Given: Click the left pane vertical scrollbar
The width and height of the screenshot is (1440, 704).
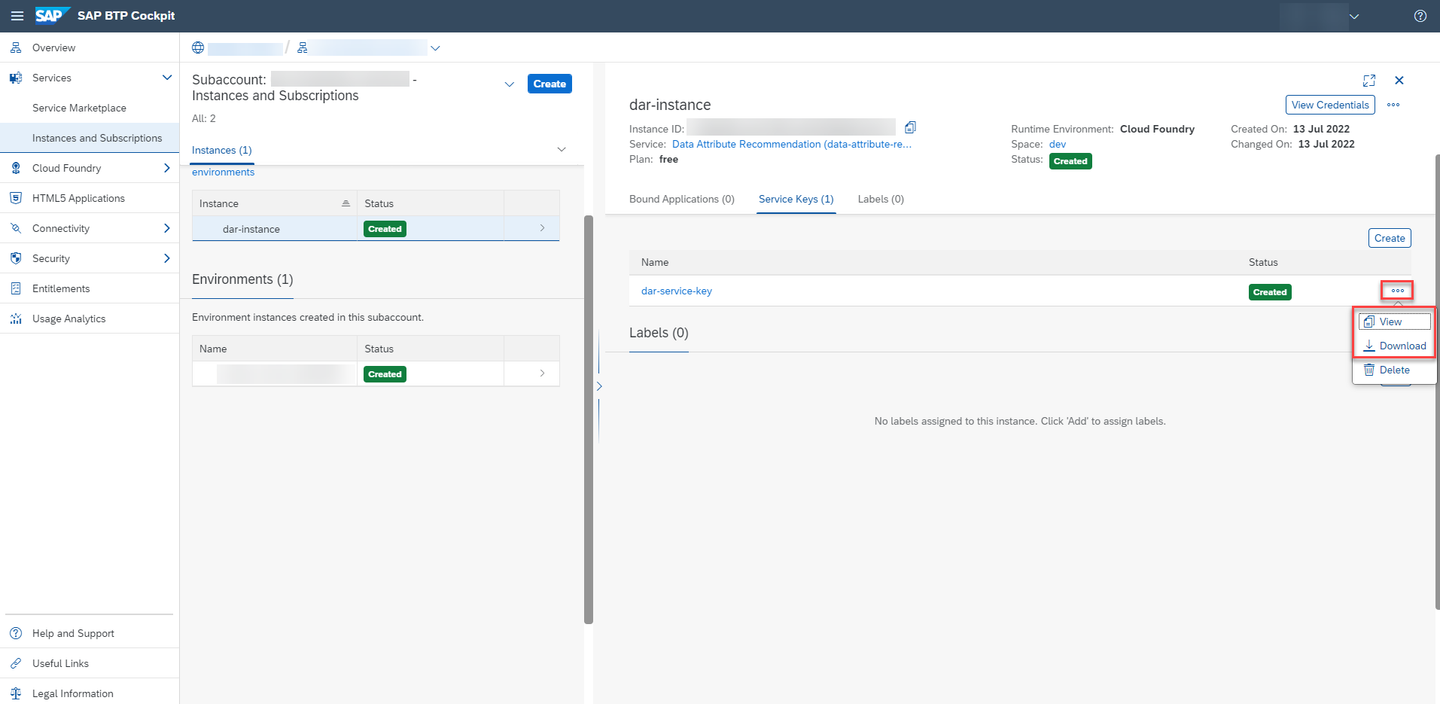Looking at the screenshot, I should tap(589, 420).
